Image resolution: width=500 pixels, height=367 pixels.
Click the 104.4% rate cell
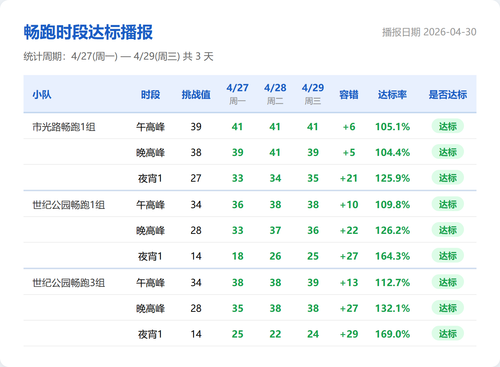pyautogui.click(x=392, y=152)
